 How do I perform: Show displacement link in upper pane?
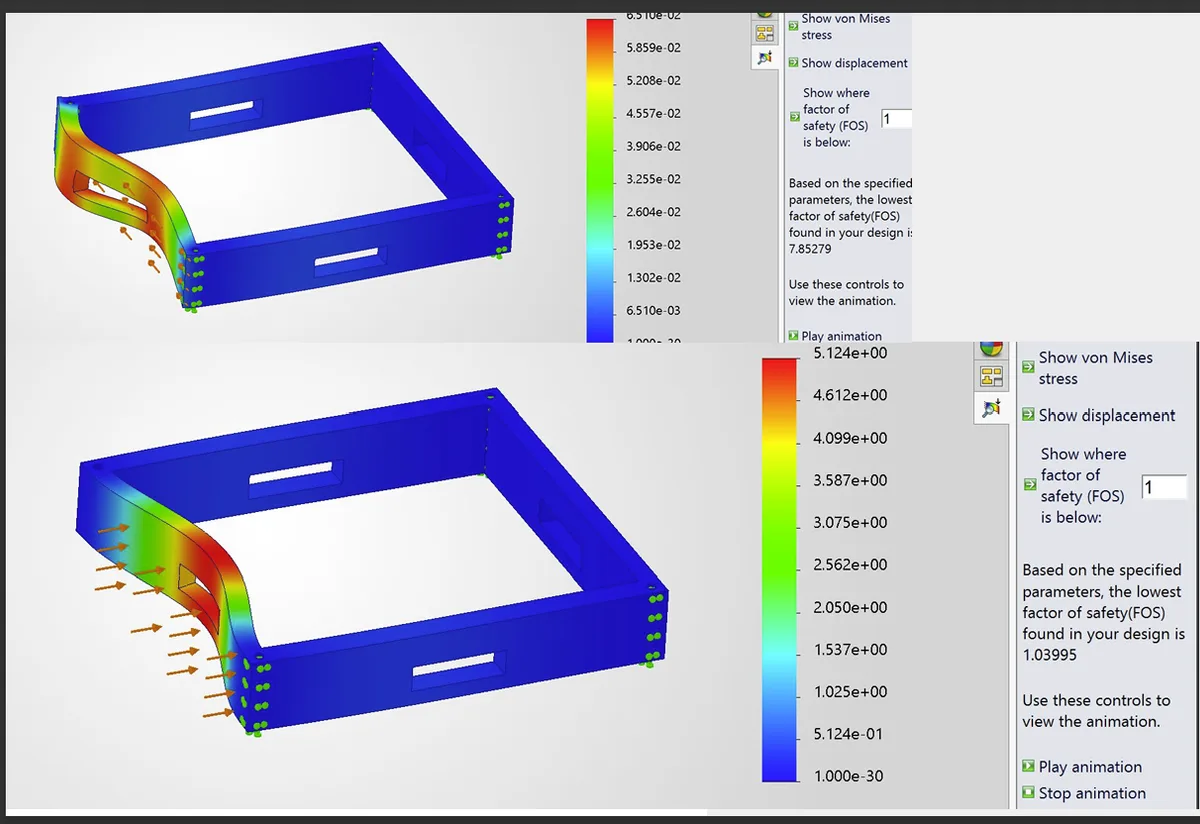854,63
